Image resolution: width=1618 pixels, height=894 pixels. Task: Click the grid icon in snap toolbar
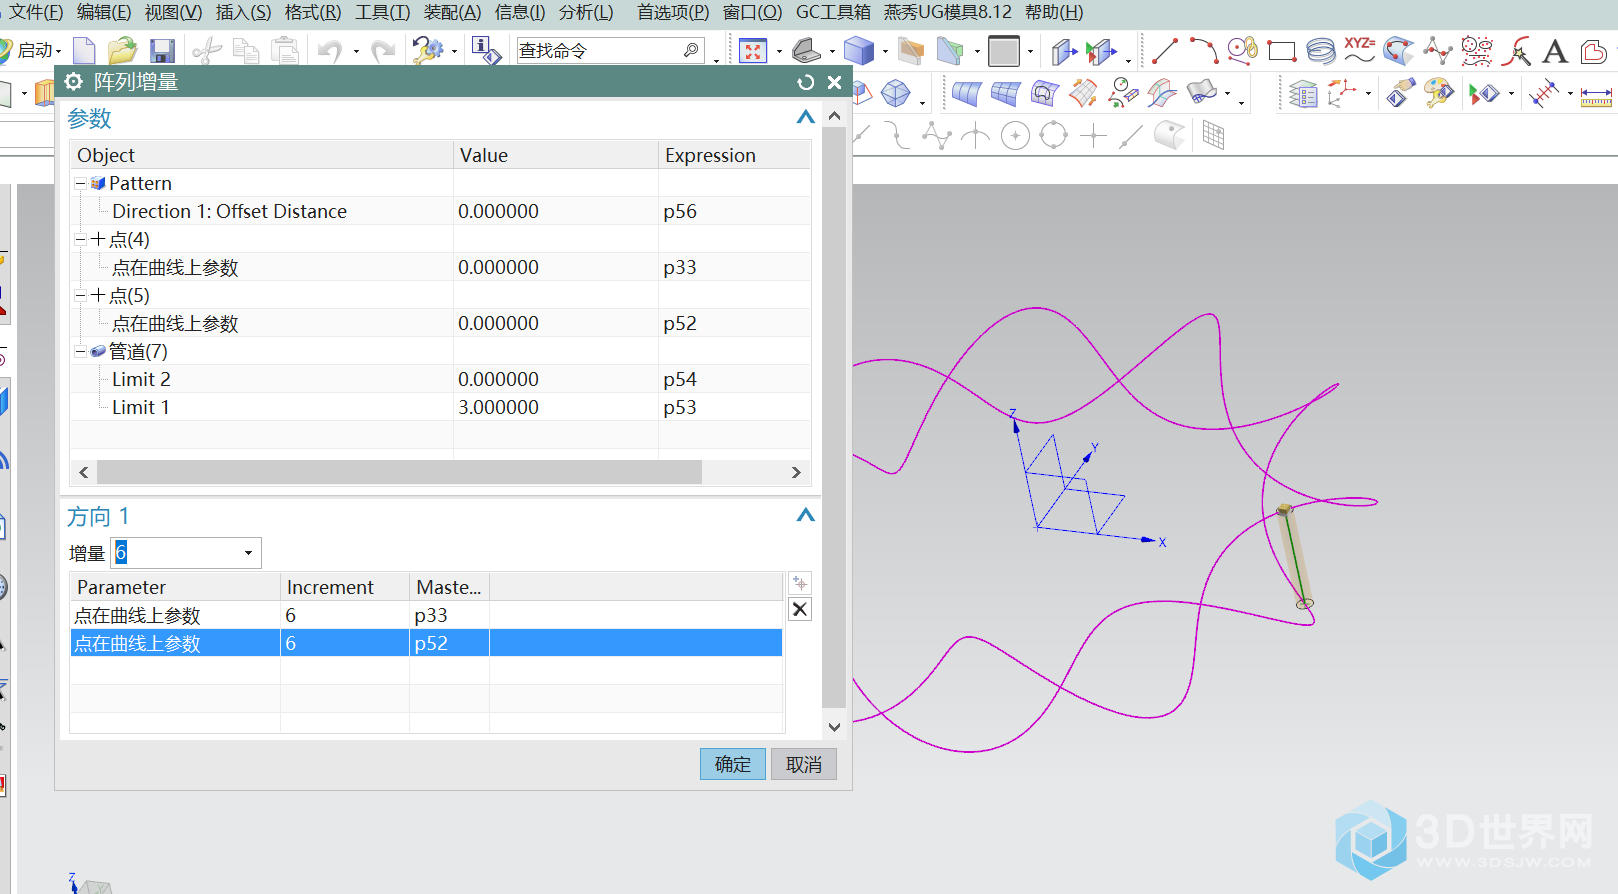(x=1213, y=135)
